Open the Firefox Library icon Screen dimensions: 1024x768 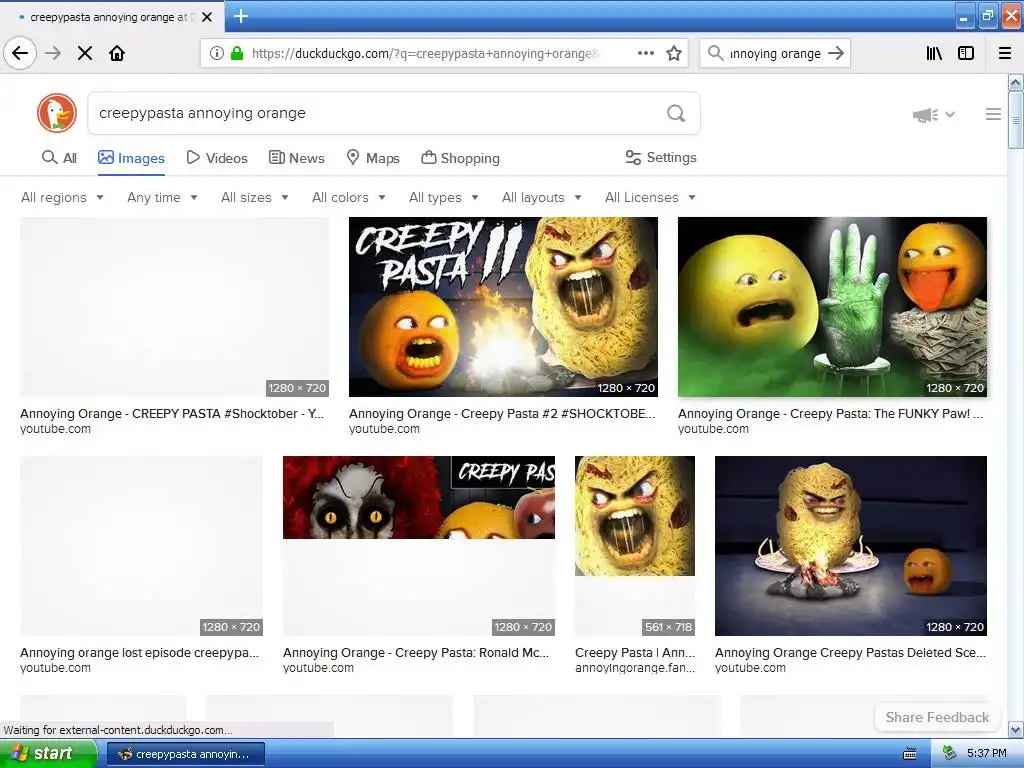[x=934, y=53]
